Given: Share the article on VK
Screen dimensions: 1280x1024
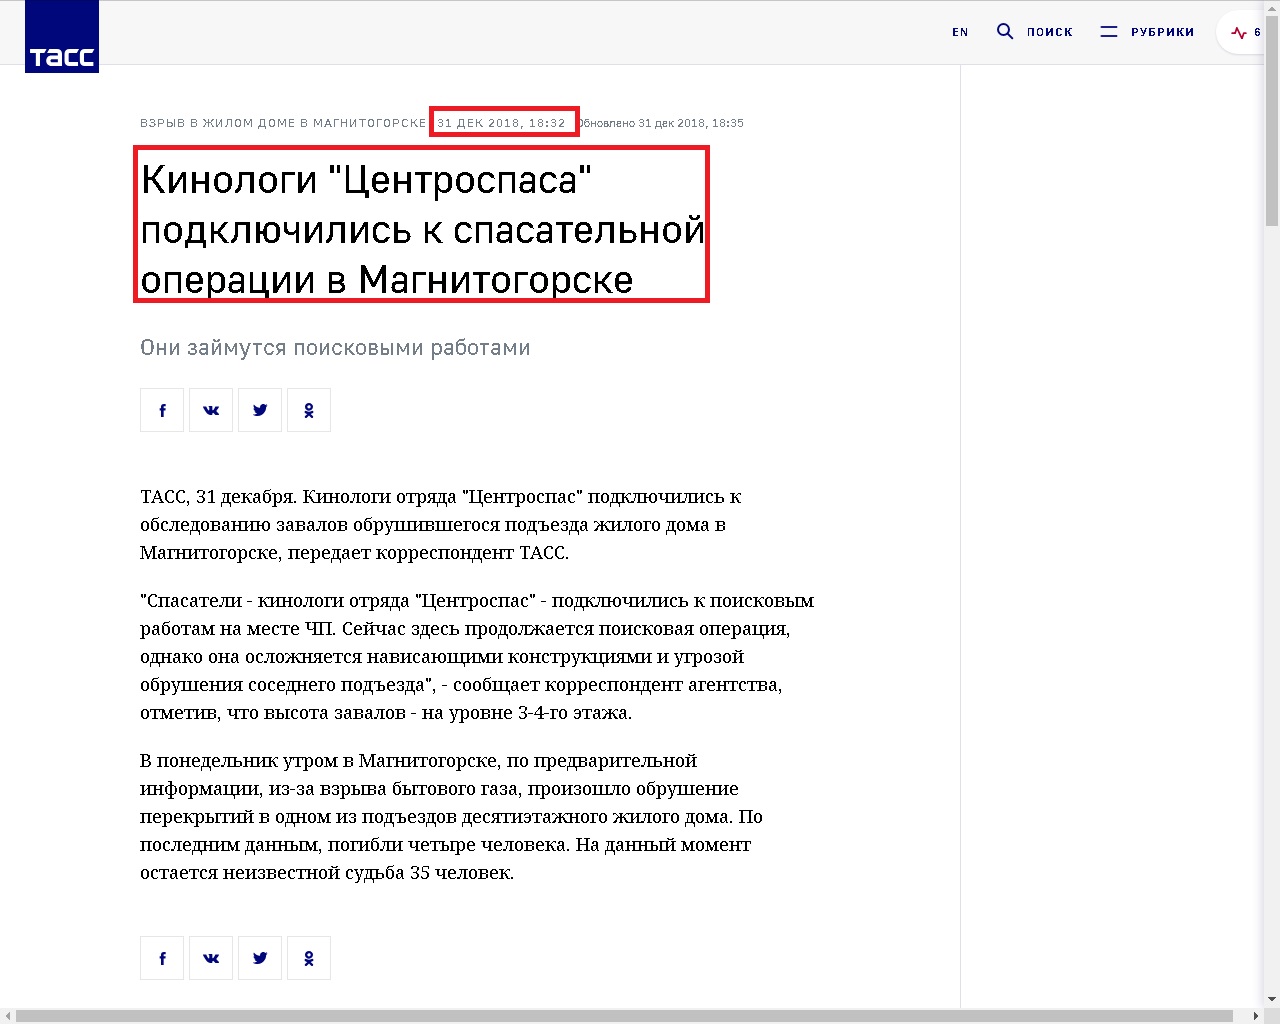Looking at the screenshot, I should click(210, 410).
